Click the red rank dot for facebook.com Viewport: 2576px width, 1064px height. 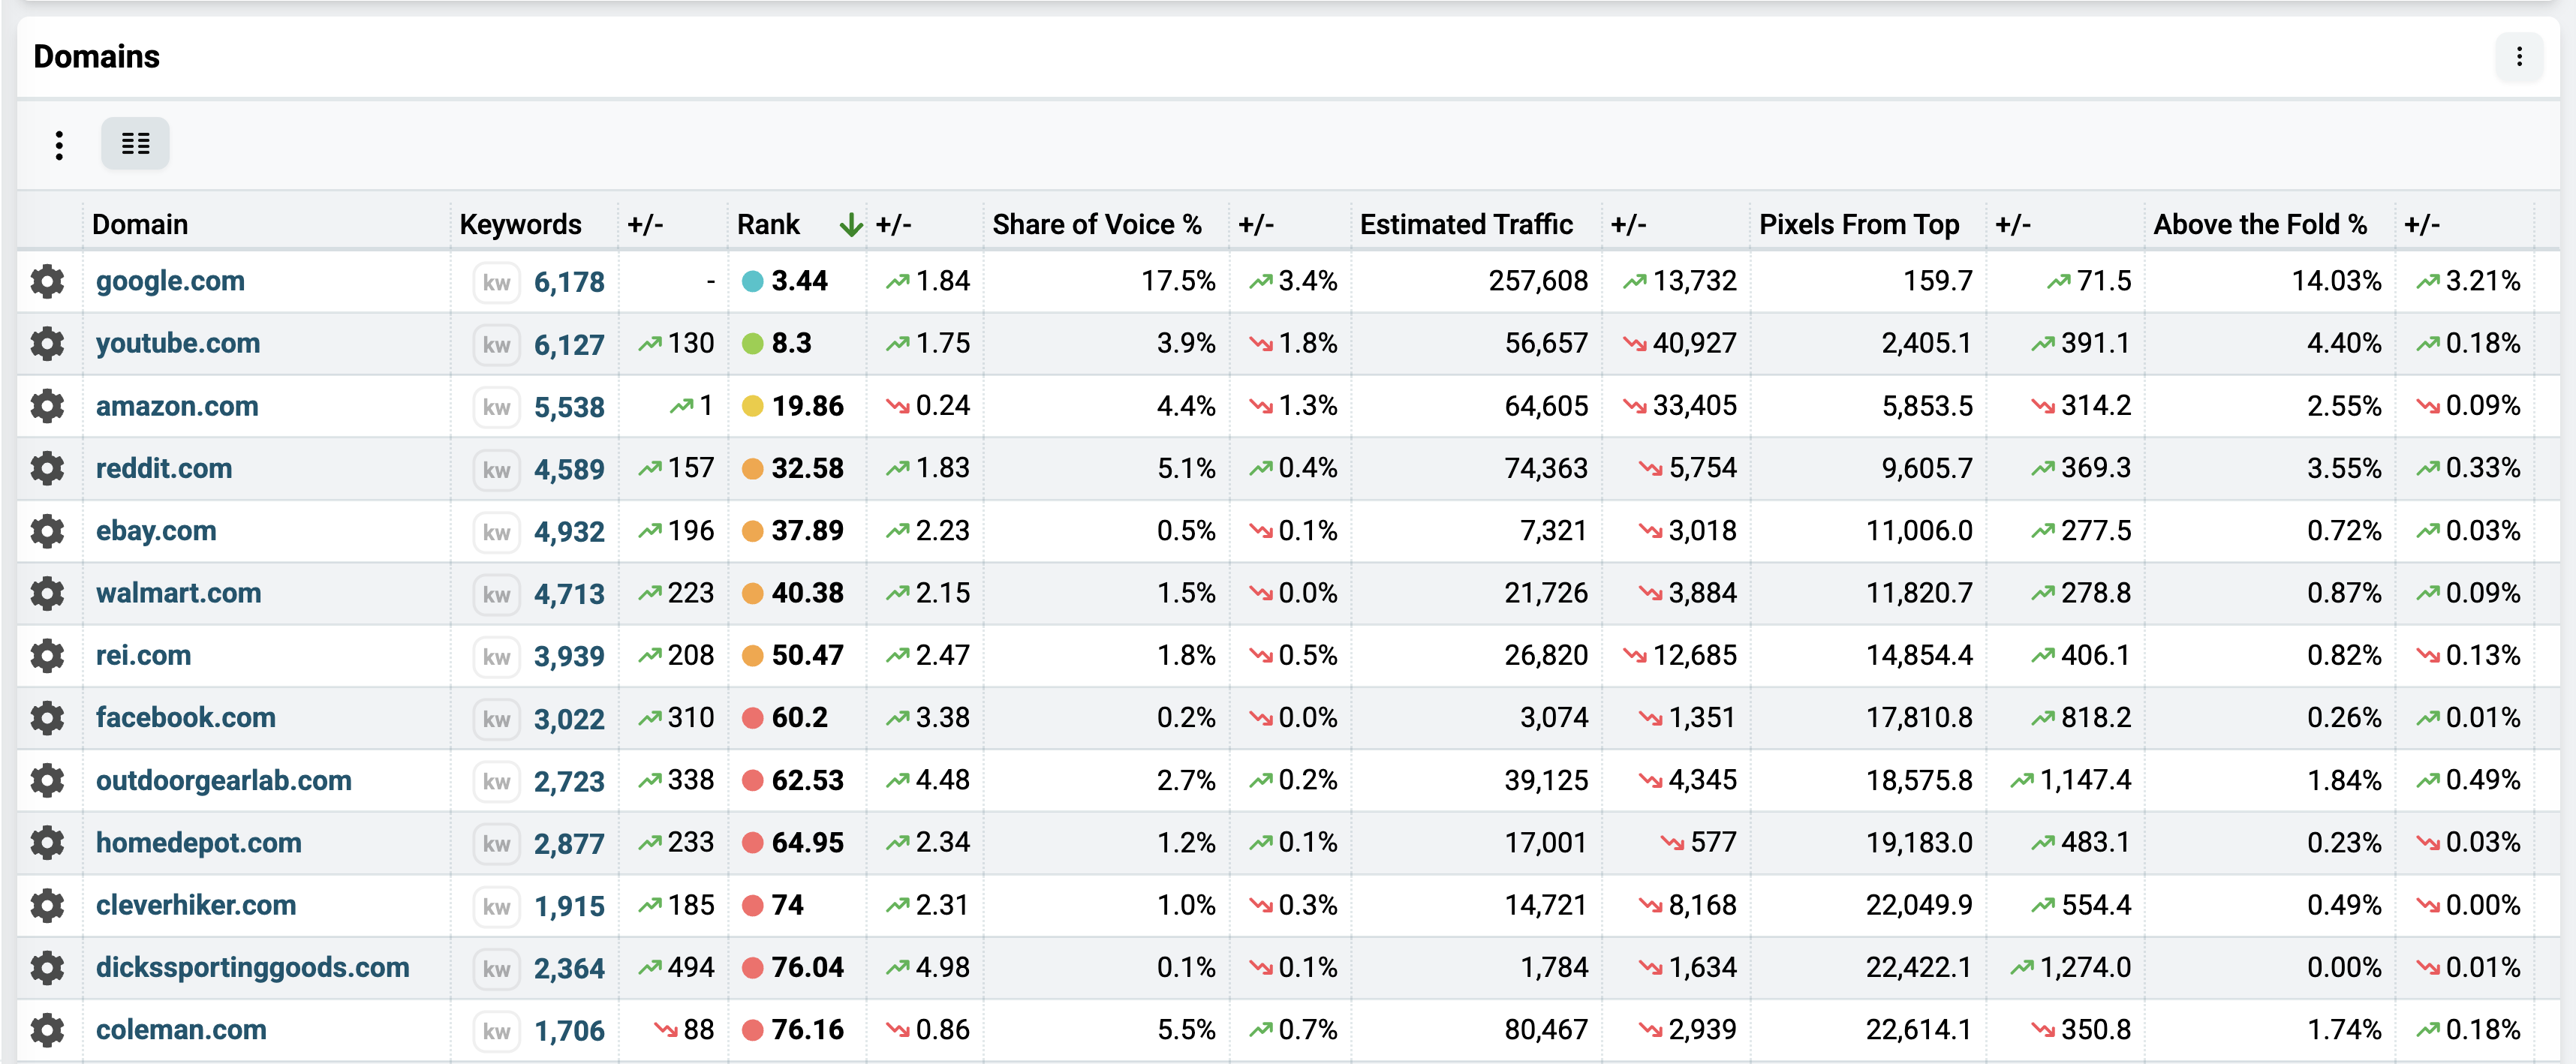pos(752,718)
